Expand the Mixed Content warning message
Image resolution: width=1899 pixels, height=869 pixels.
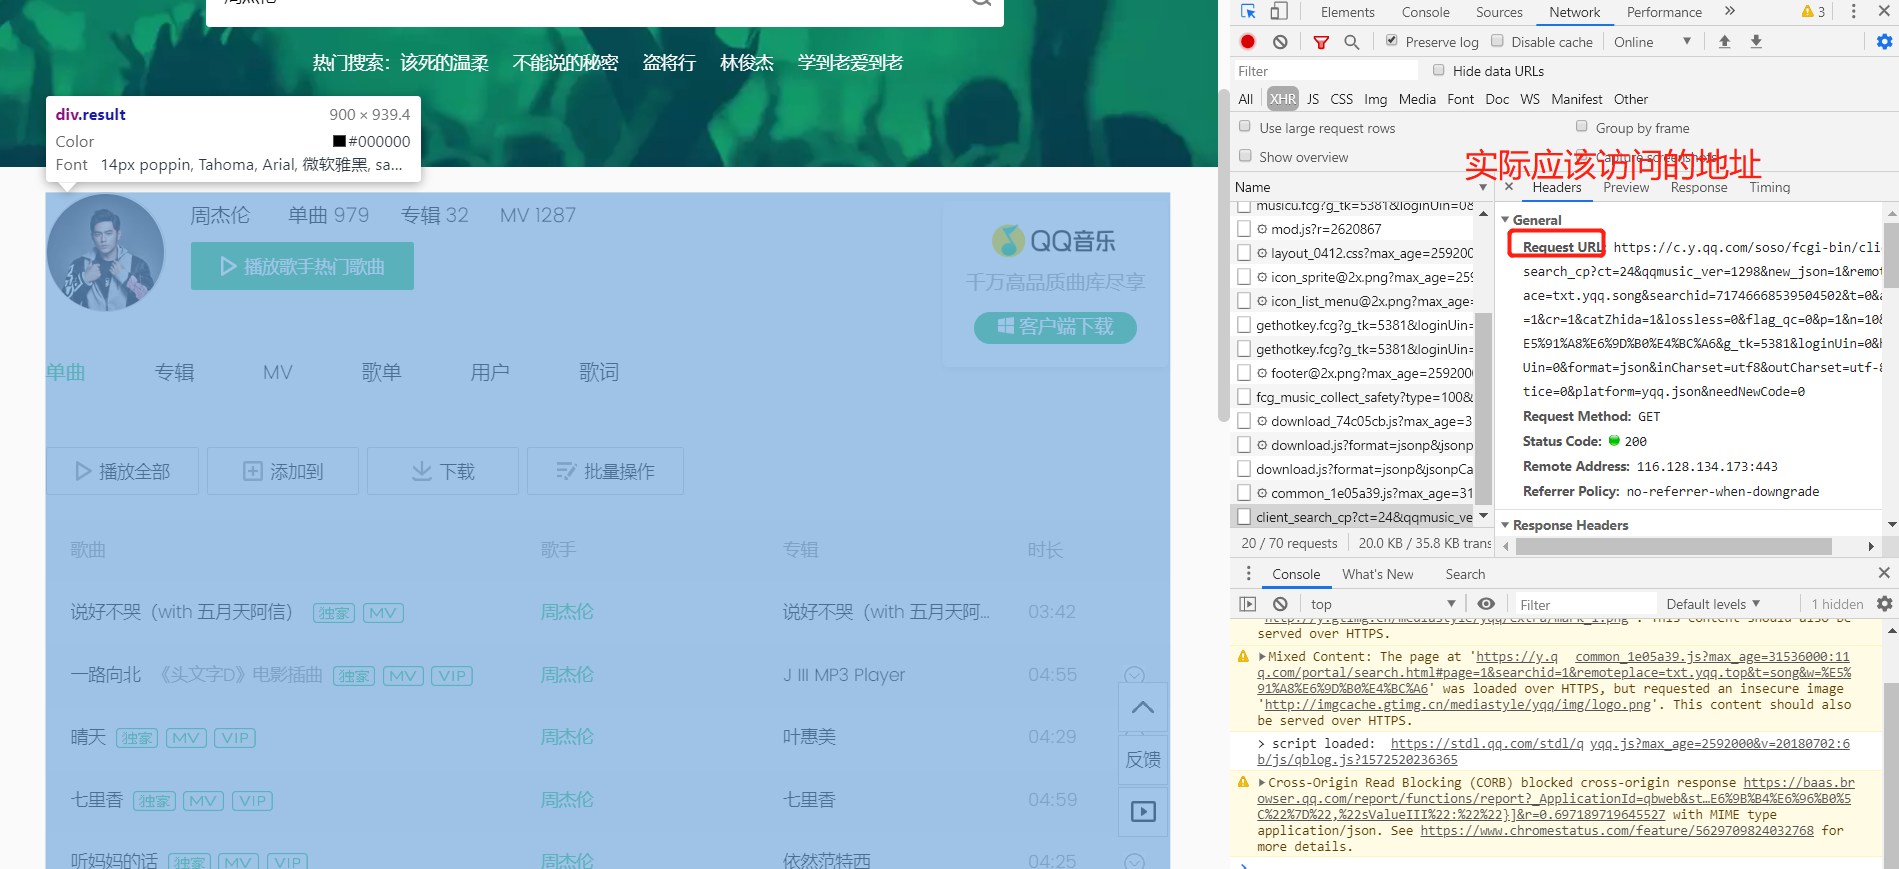point(1262,657)
